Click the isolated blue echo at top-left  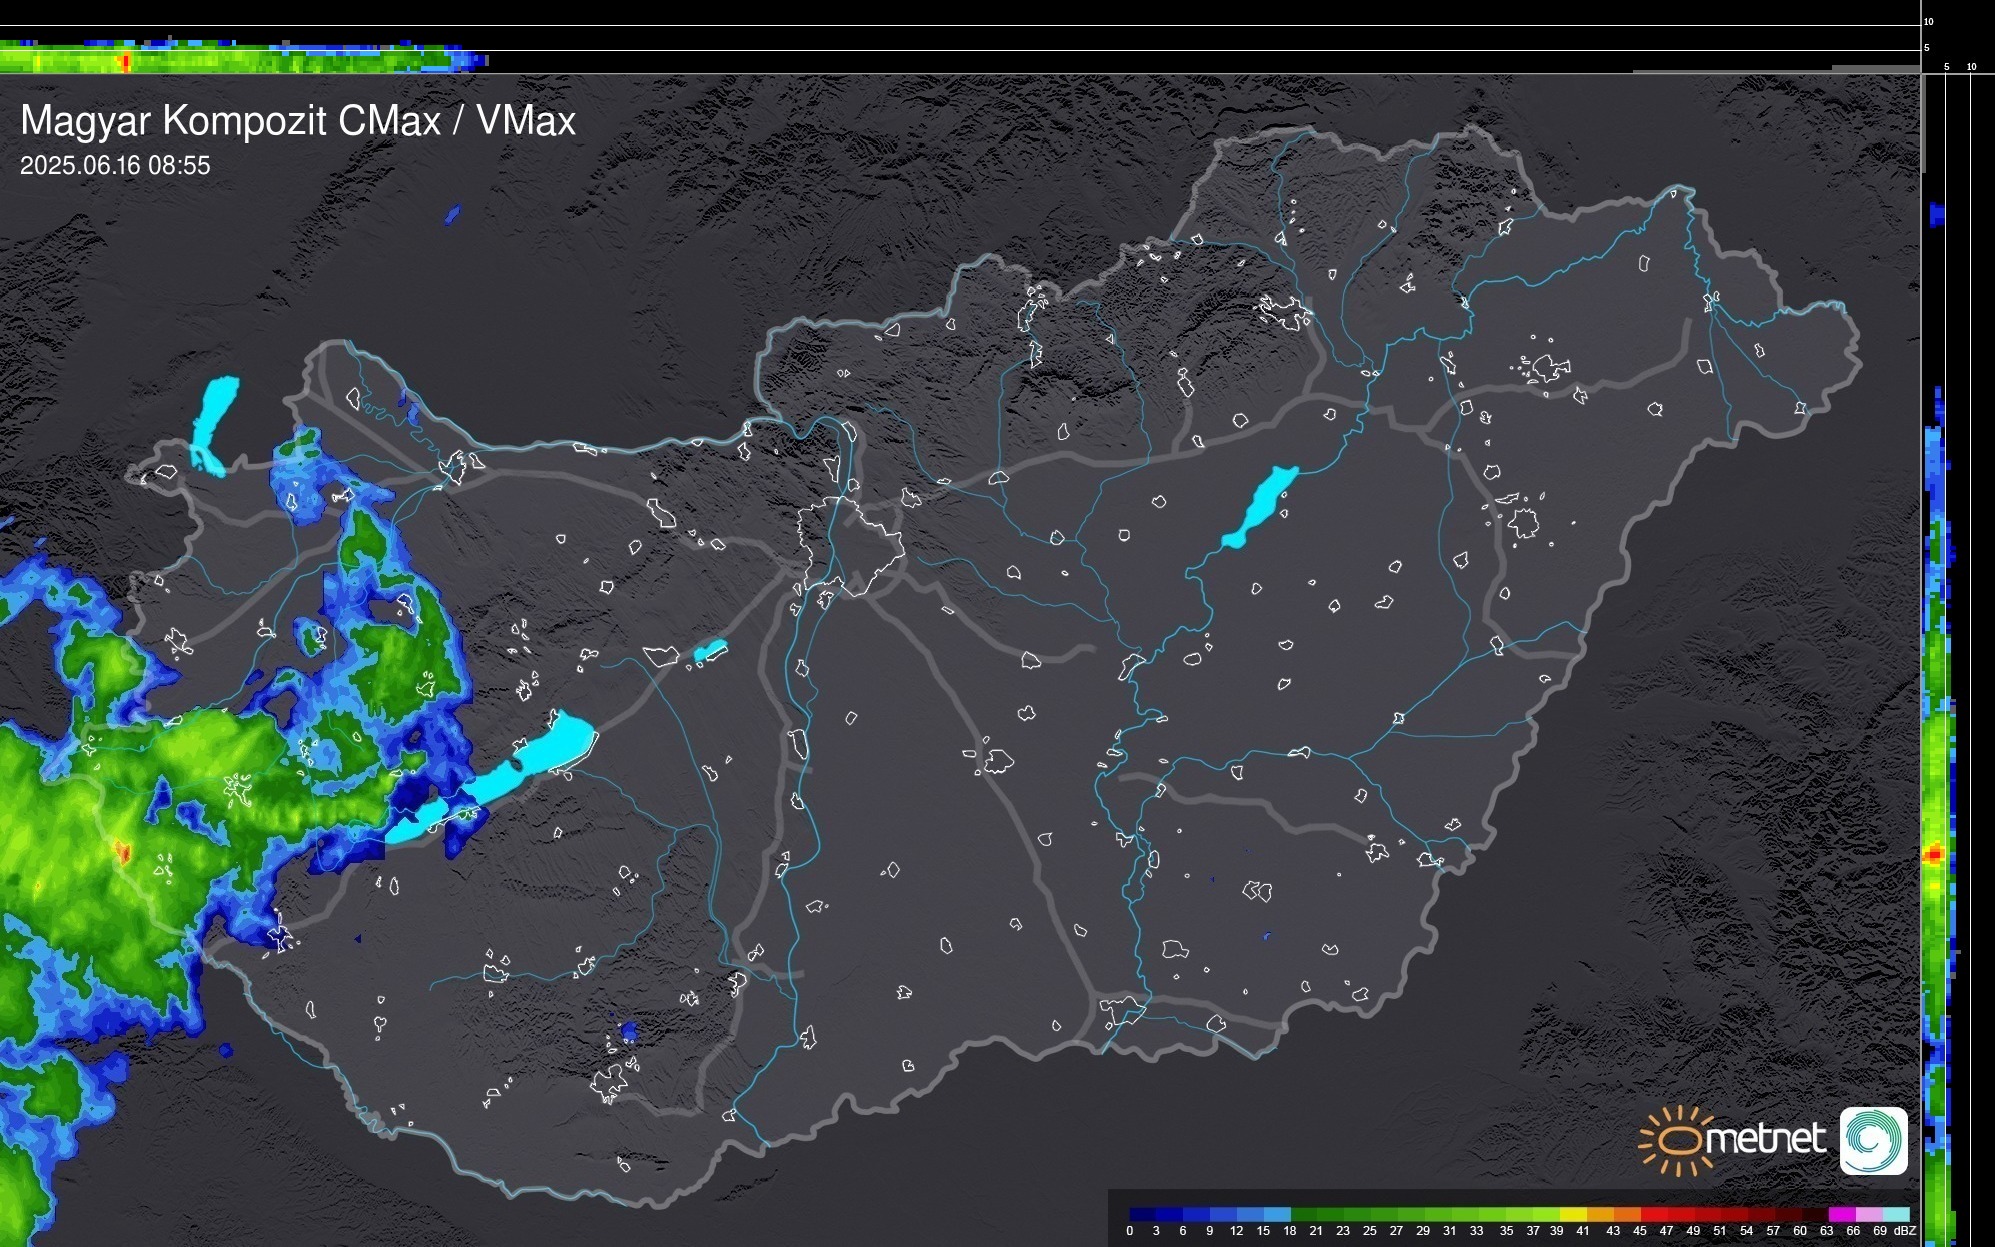(x=452, y=214)
